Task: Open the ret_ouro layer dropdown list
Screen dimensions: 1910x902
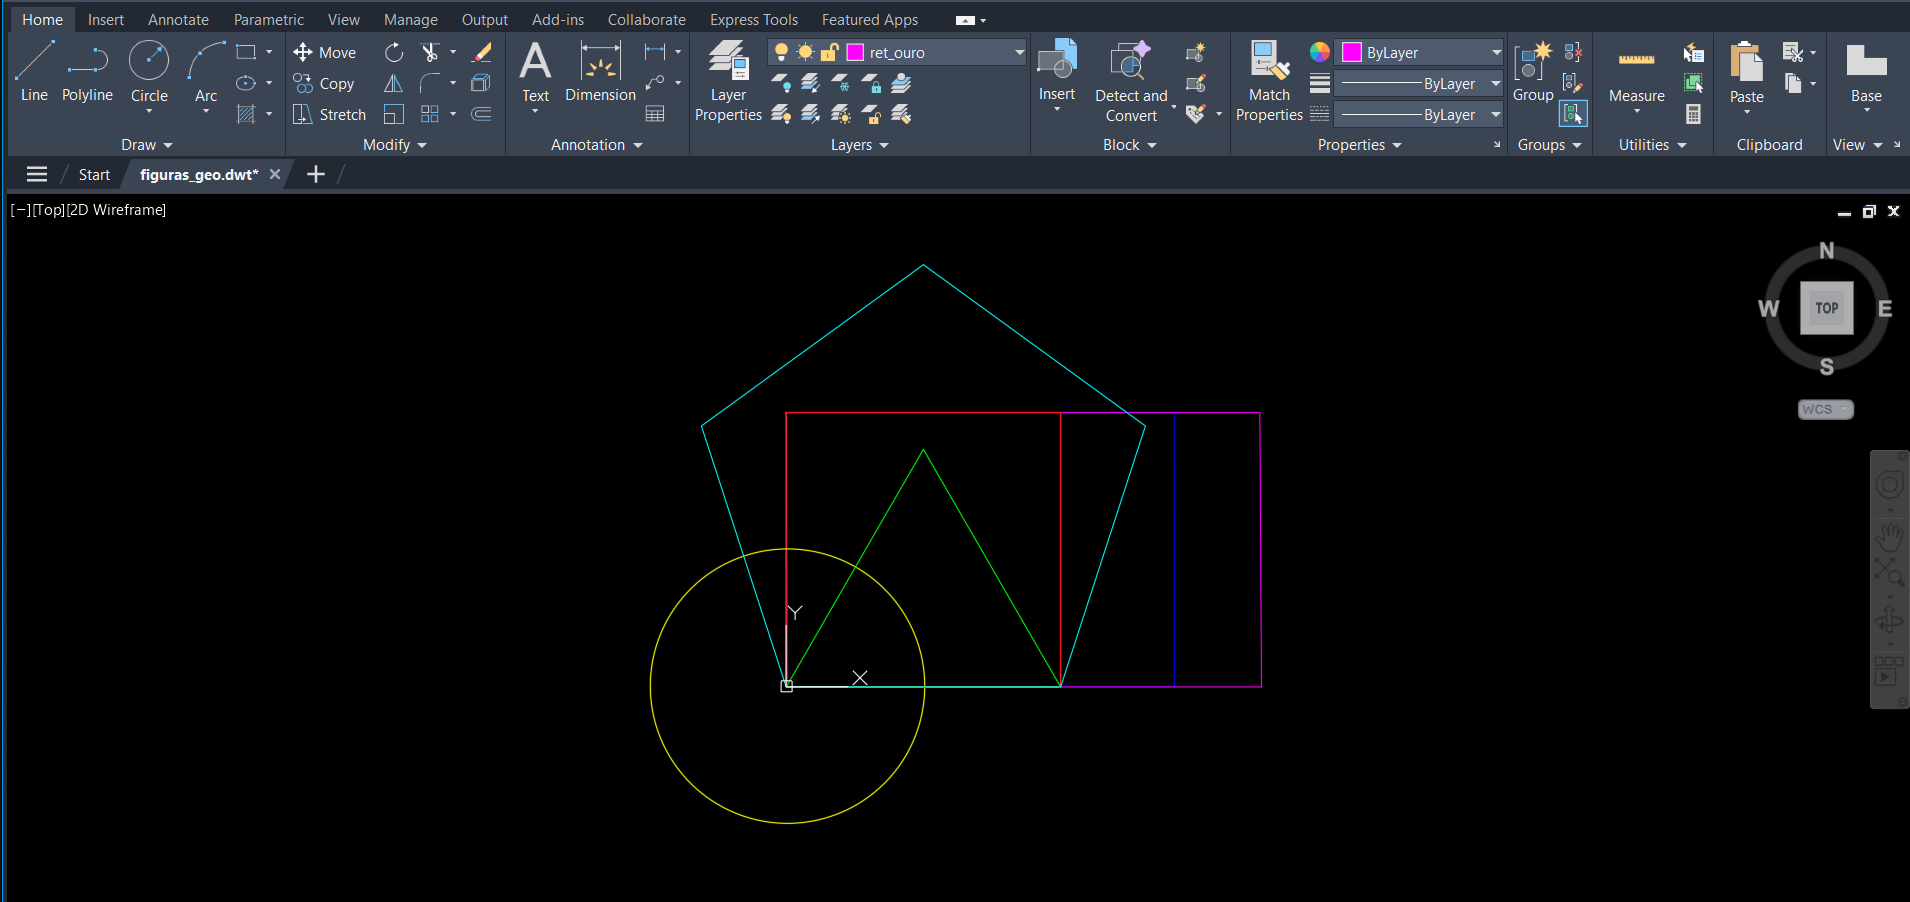Action: click(1018, 52)
